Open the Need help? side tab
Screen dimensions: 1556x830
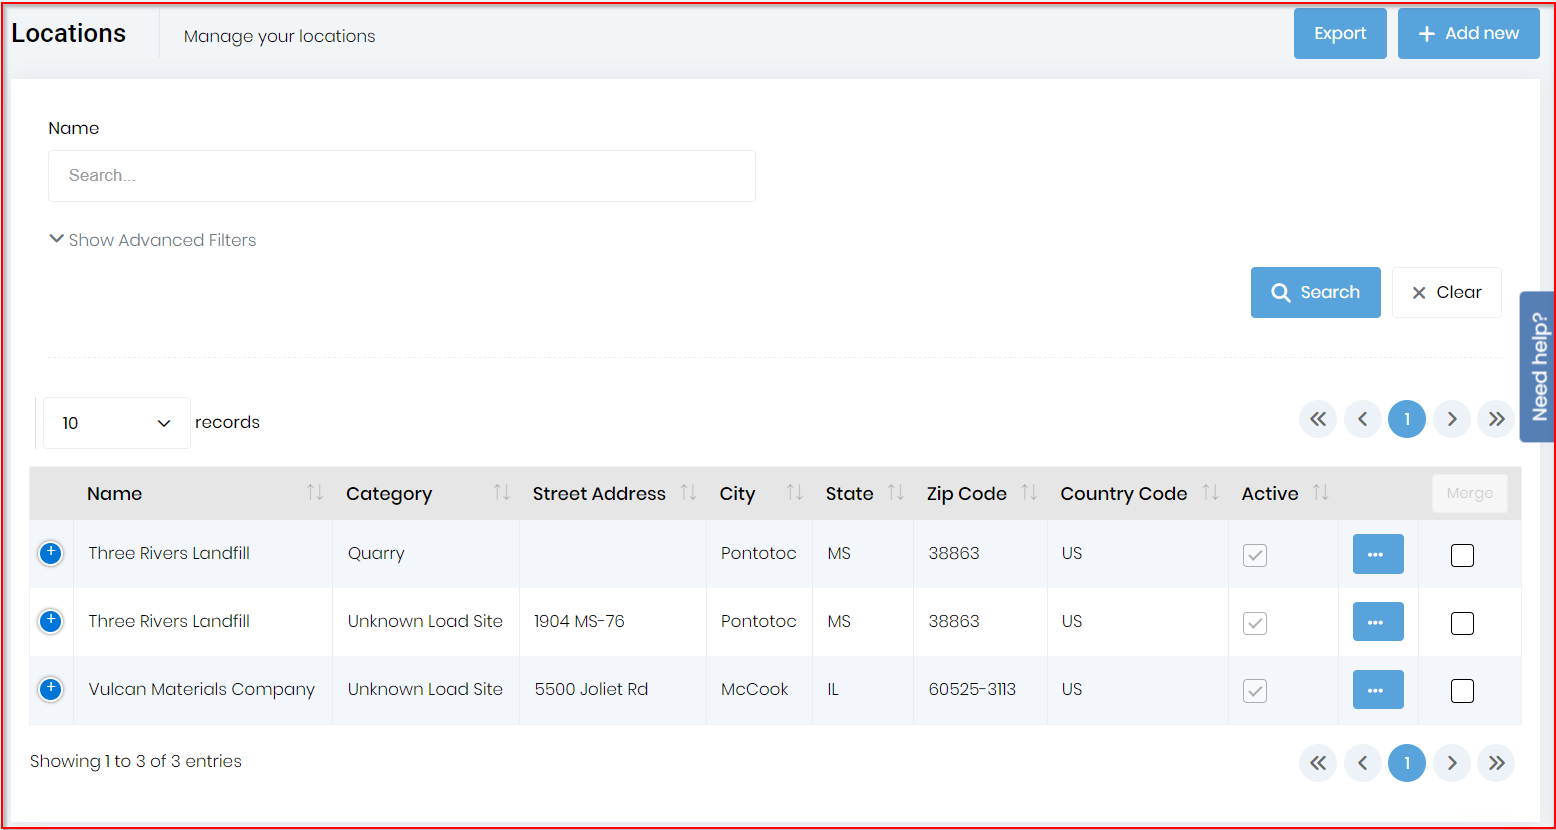1538,366
